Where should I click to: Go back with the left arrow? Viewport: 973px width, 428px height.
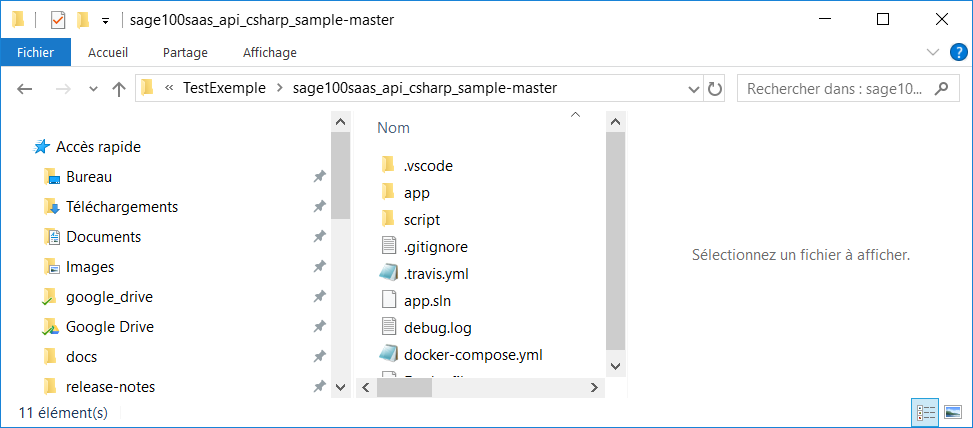[x=24, y=89]
